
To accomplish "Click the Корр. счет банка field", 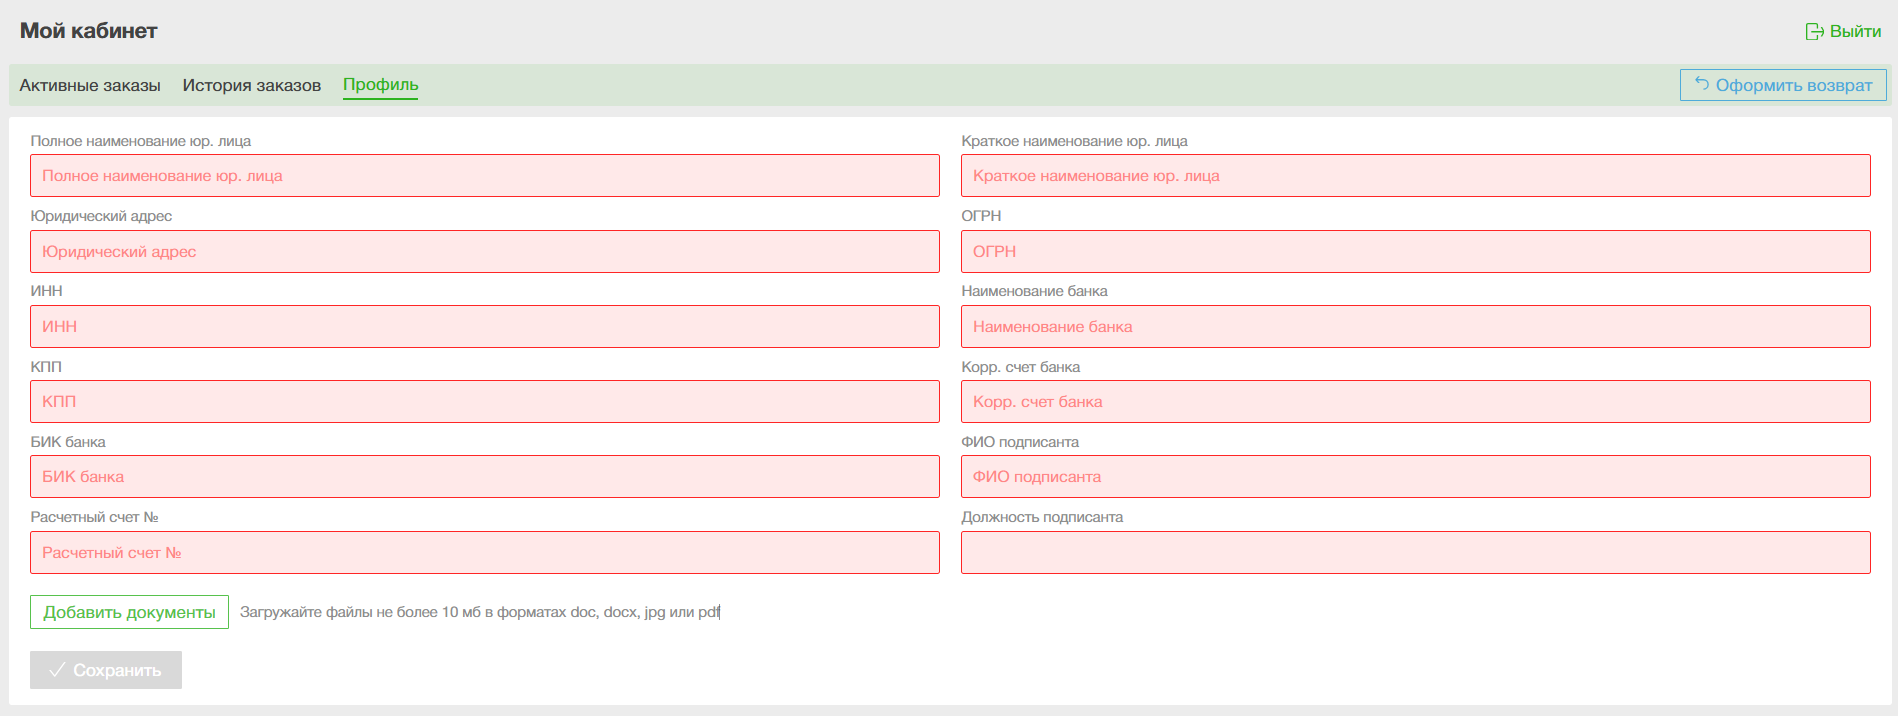I will [x=1416, y=402].
